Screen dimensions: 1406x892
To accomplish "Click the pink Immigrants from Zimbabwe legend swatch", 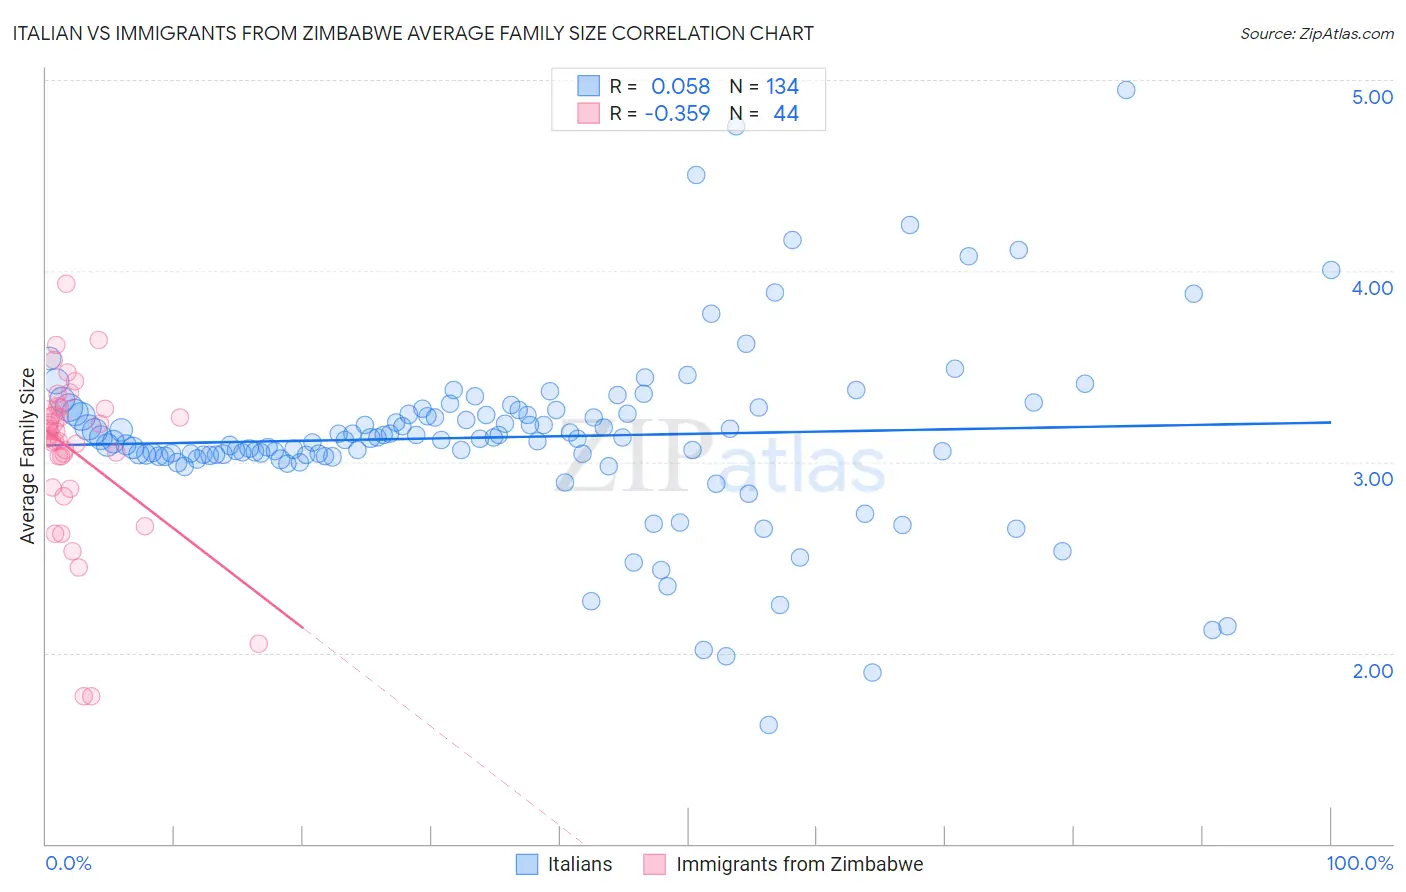I will (654, 864).
